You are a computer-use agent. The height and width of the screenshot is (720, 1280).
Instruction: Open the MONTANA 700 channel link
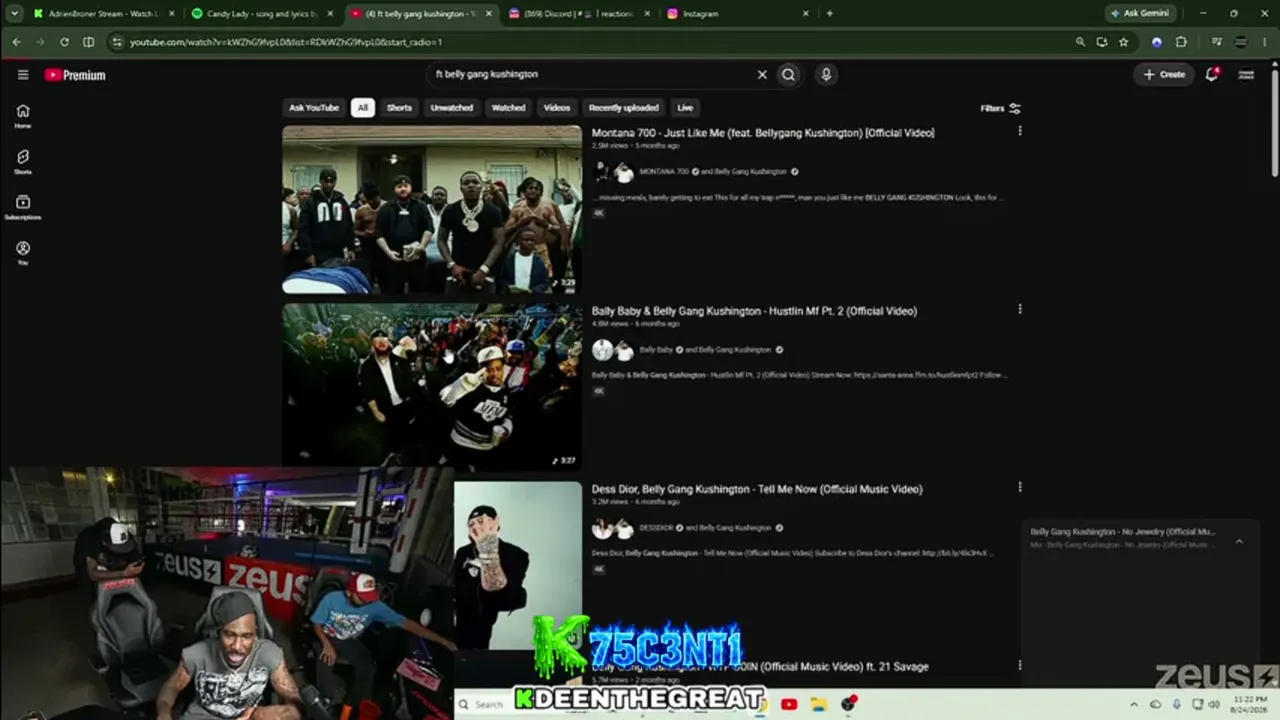point(664,172)
